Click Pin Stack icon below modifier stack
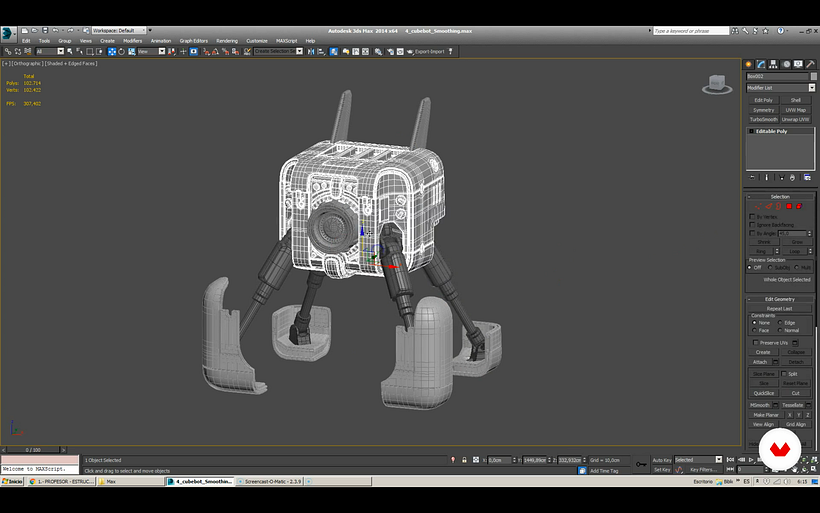 [x=753, y=178]
